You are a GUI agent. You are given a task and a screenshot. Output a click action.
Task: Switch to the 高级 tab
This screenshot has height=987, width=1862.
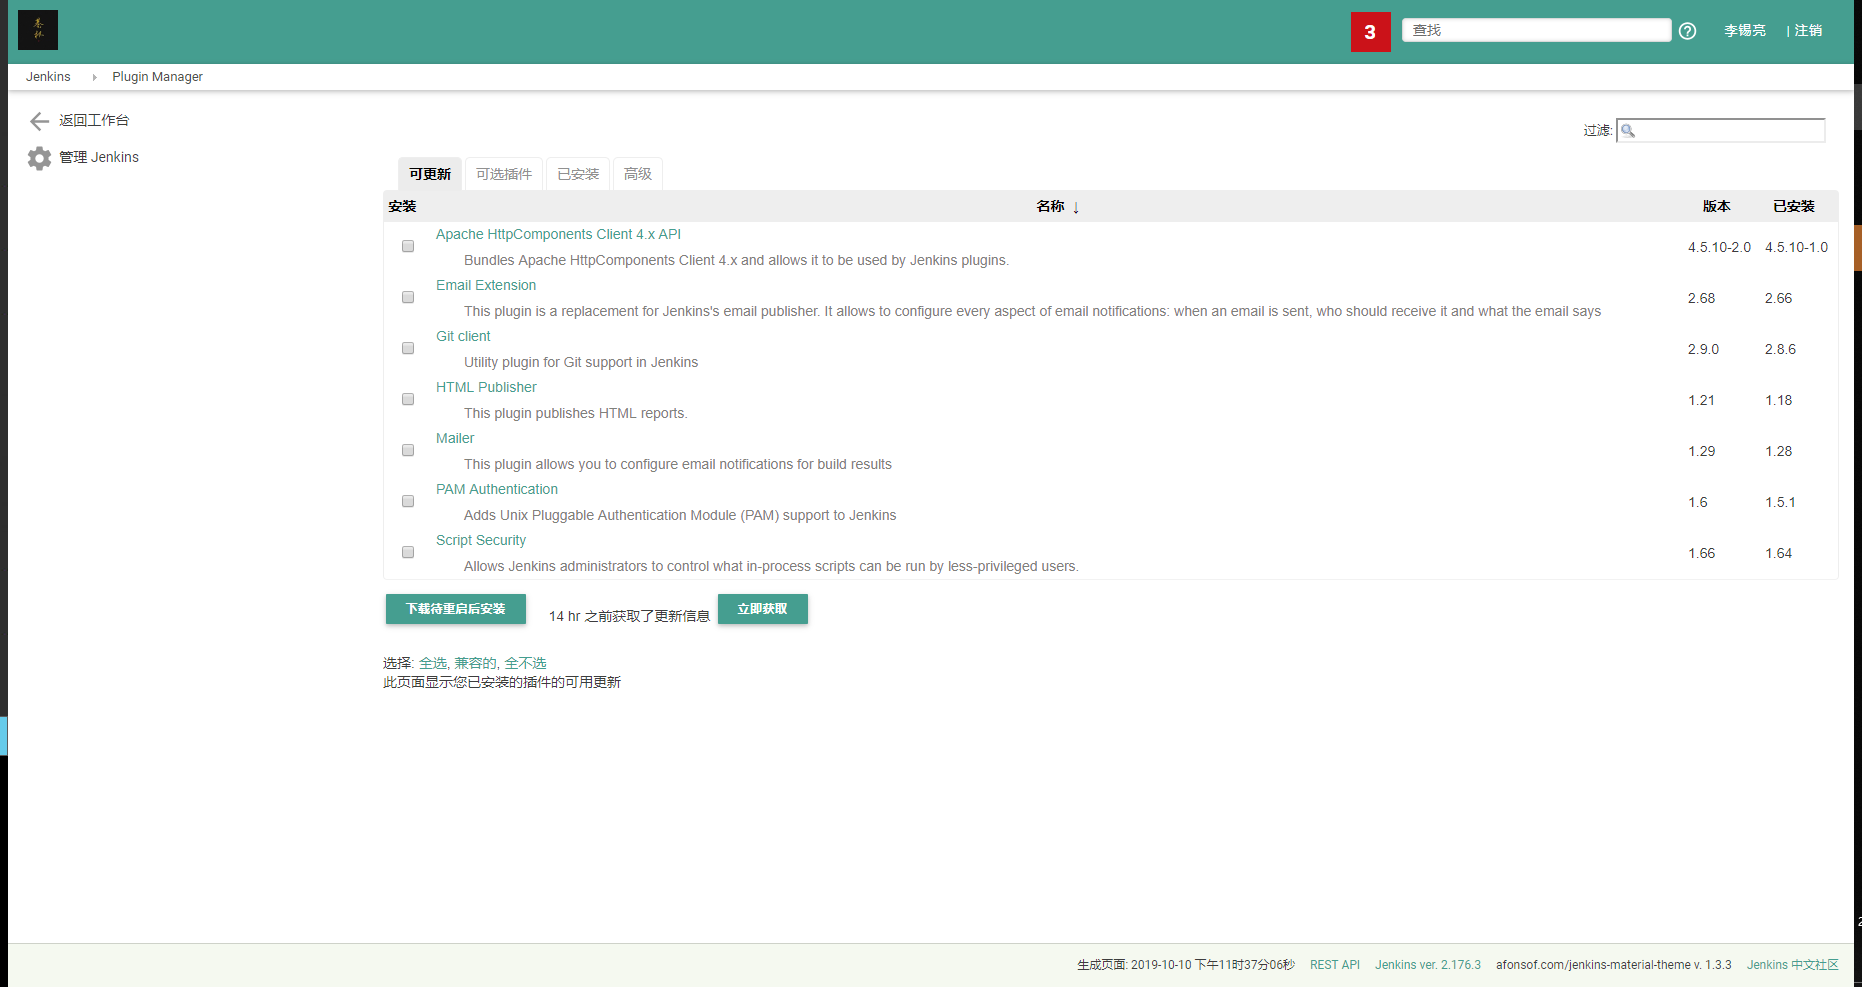click(x=637, y=173)
